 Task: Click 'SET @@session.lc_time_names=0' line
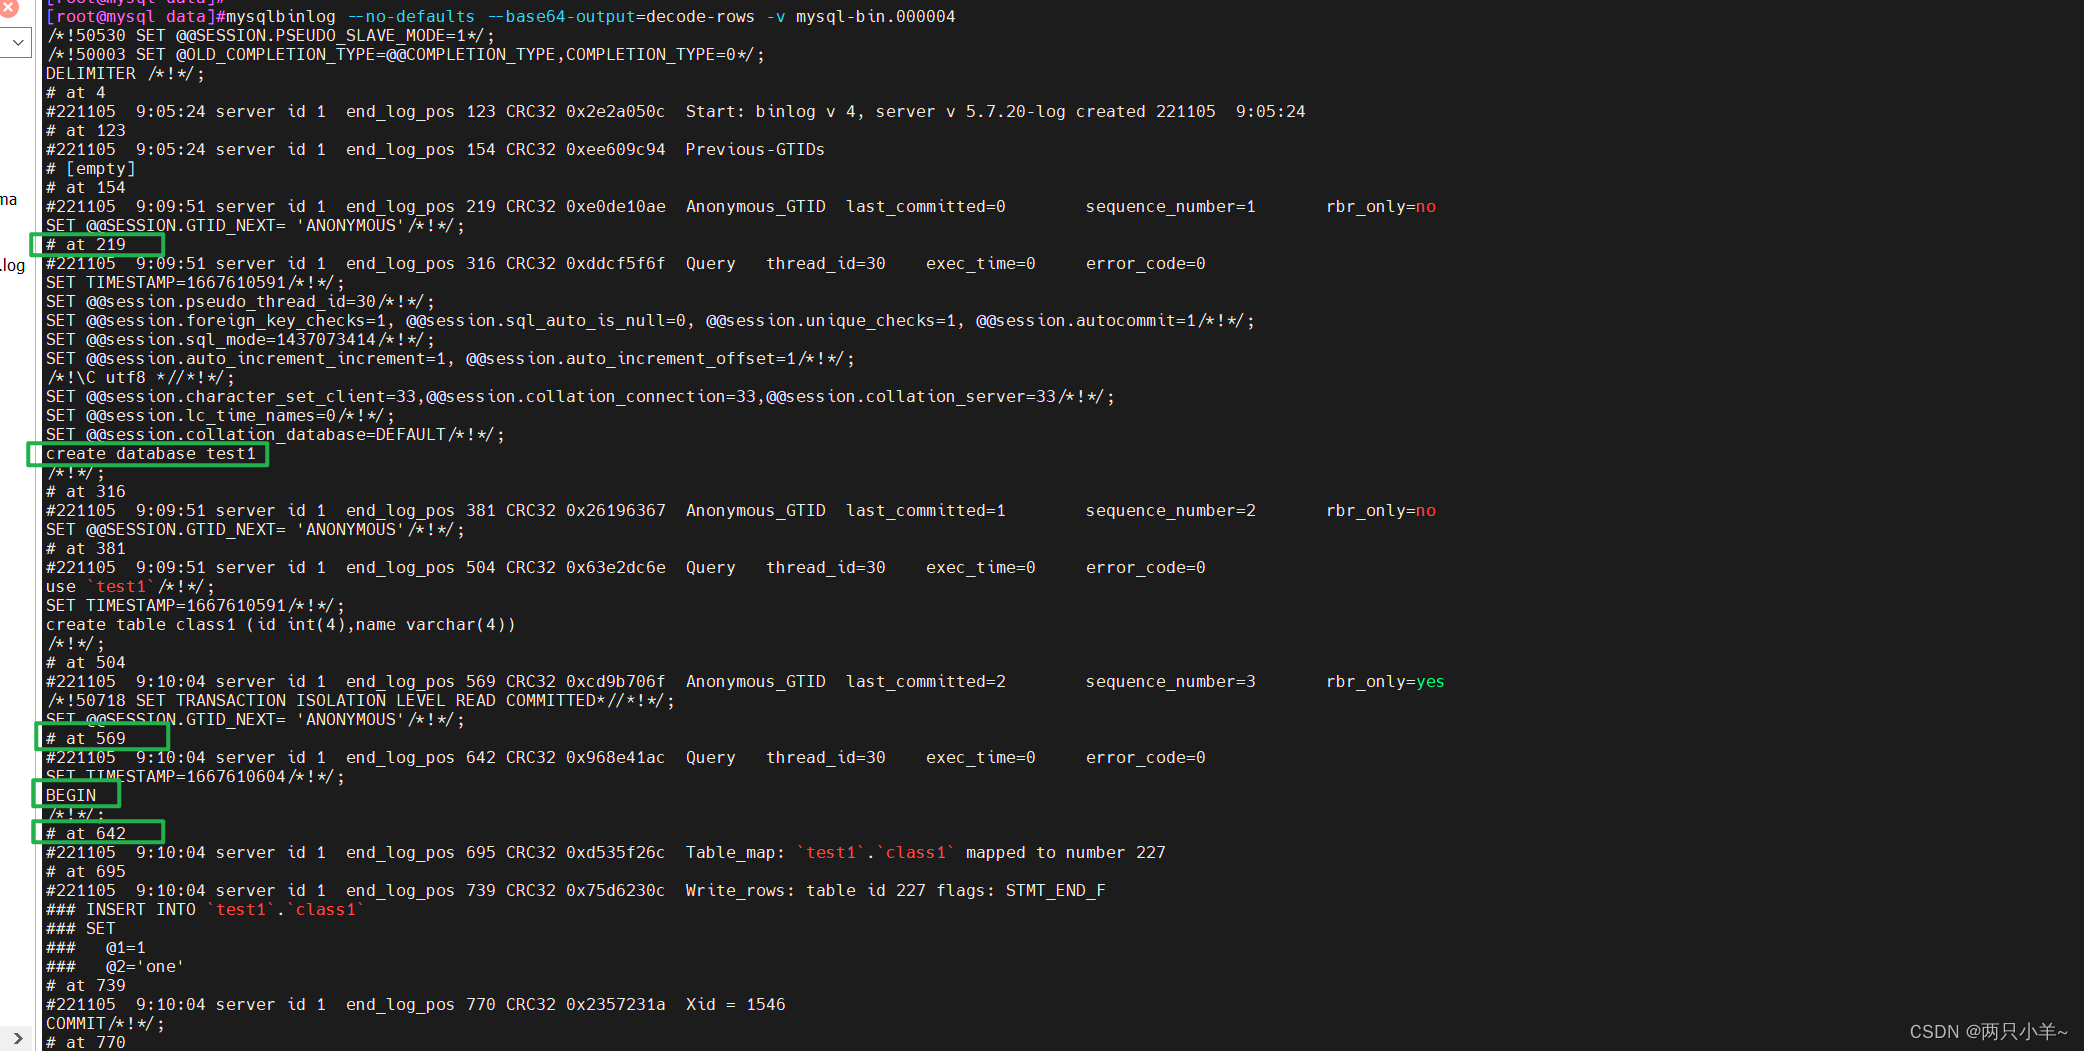[220, 416]
